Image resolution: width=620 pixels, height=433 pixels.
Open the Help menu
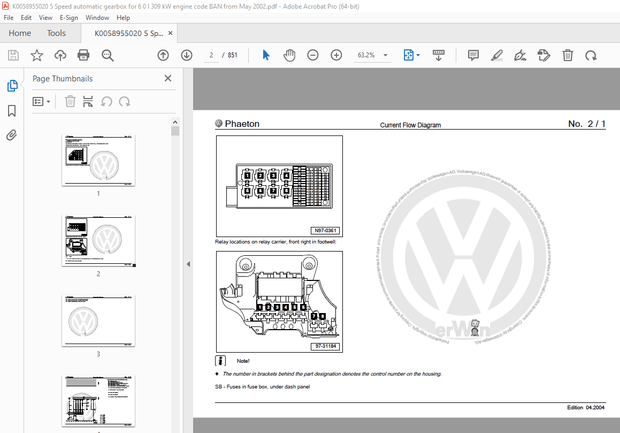pos(123,18)
